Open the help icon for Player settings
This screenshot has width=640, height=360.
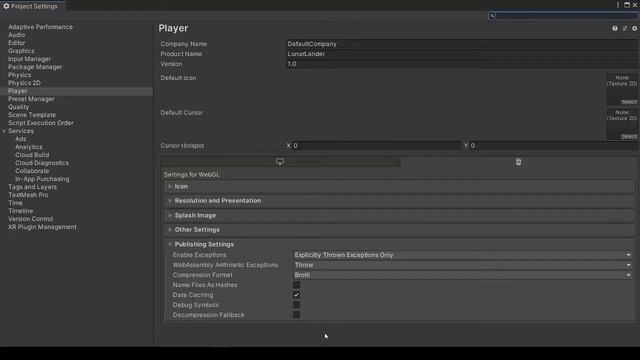tap(615, 28)
